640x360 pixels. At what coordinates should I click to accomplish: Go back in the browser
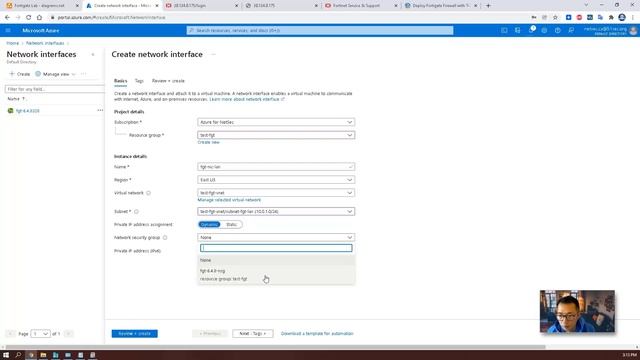tap(7, 18)
